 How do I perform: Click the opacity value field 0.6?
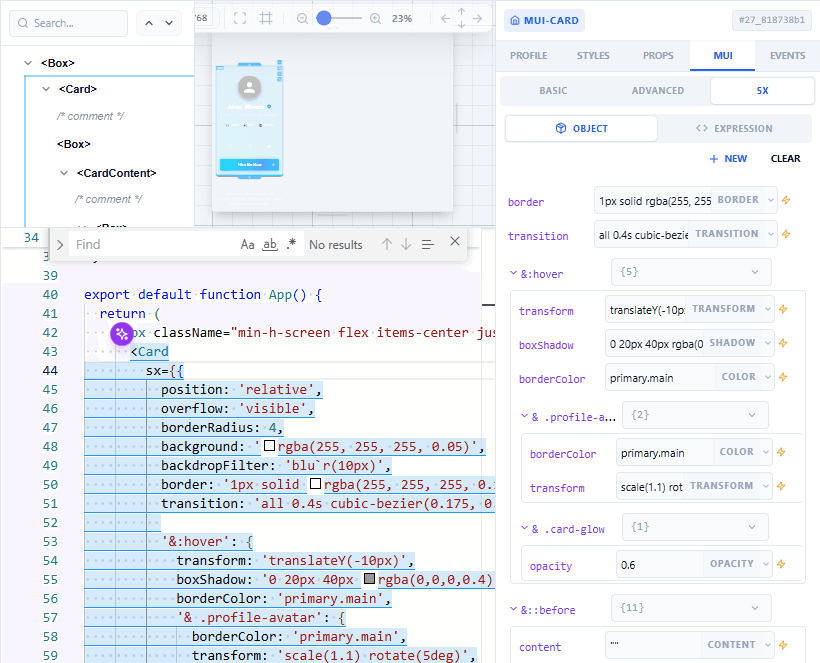[659, 565]
